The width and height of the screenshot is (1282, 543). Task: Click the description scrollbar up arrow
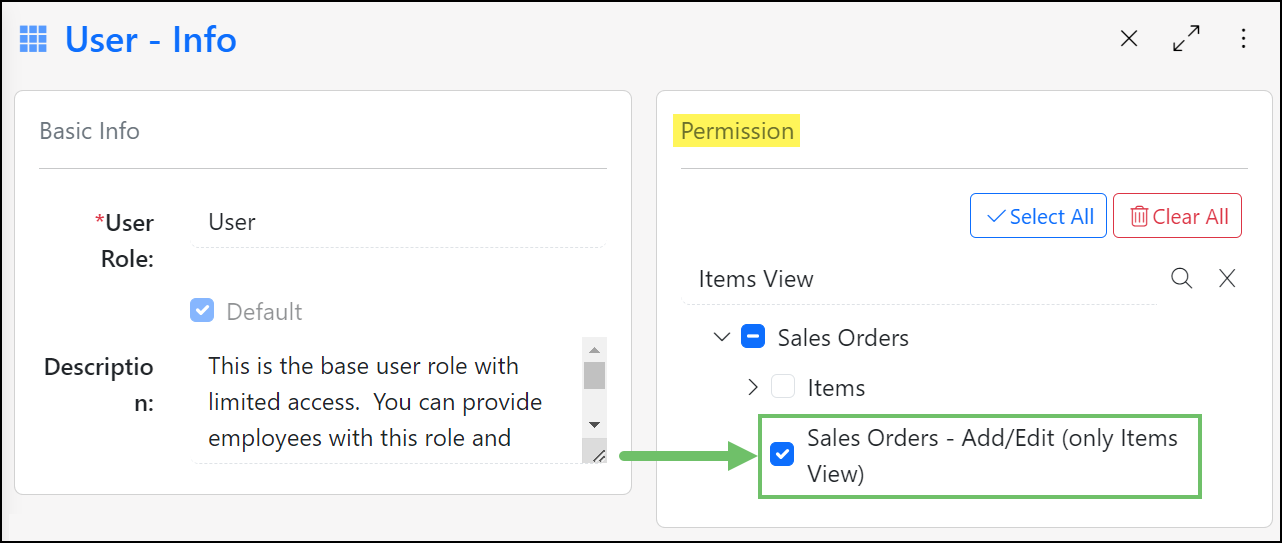594,349
